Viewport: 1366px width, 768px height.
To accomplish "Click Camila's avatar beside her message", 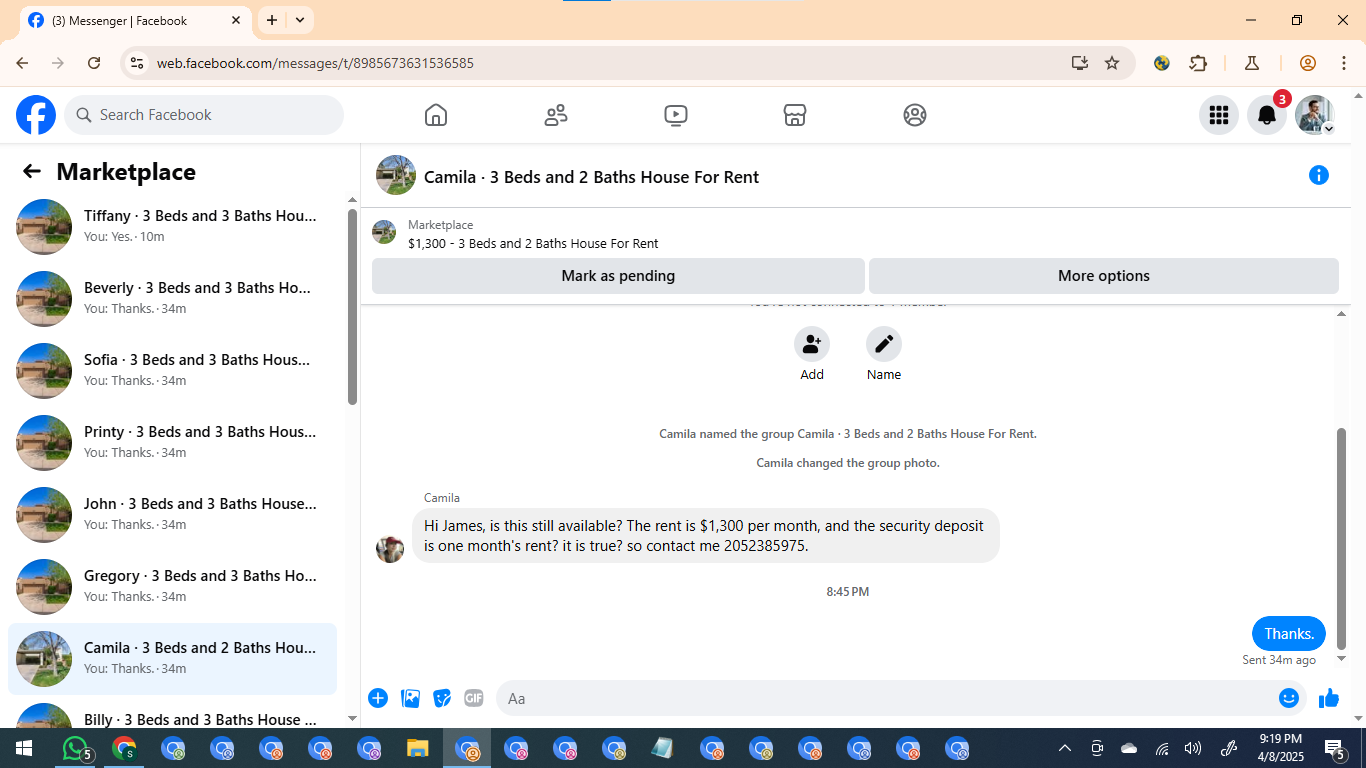I will point(390,549).
